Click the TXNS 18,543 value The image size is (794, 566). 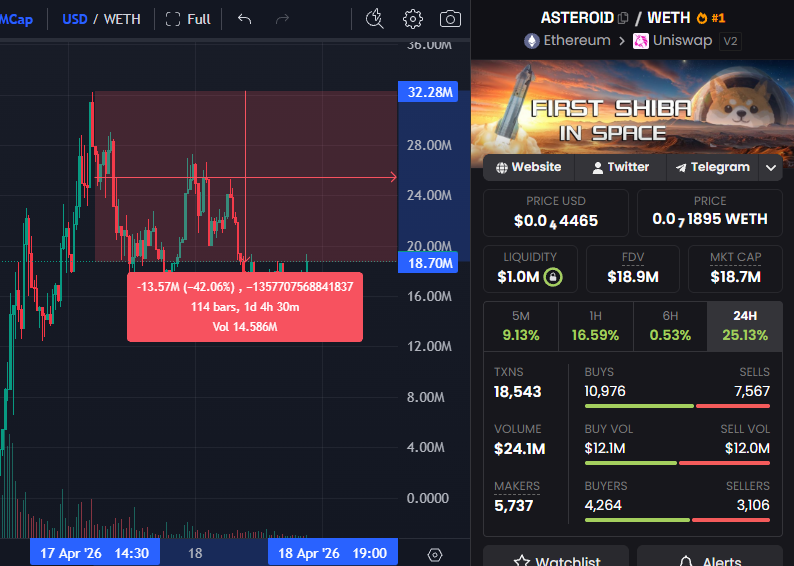pos(518,392)
